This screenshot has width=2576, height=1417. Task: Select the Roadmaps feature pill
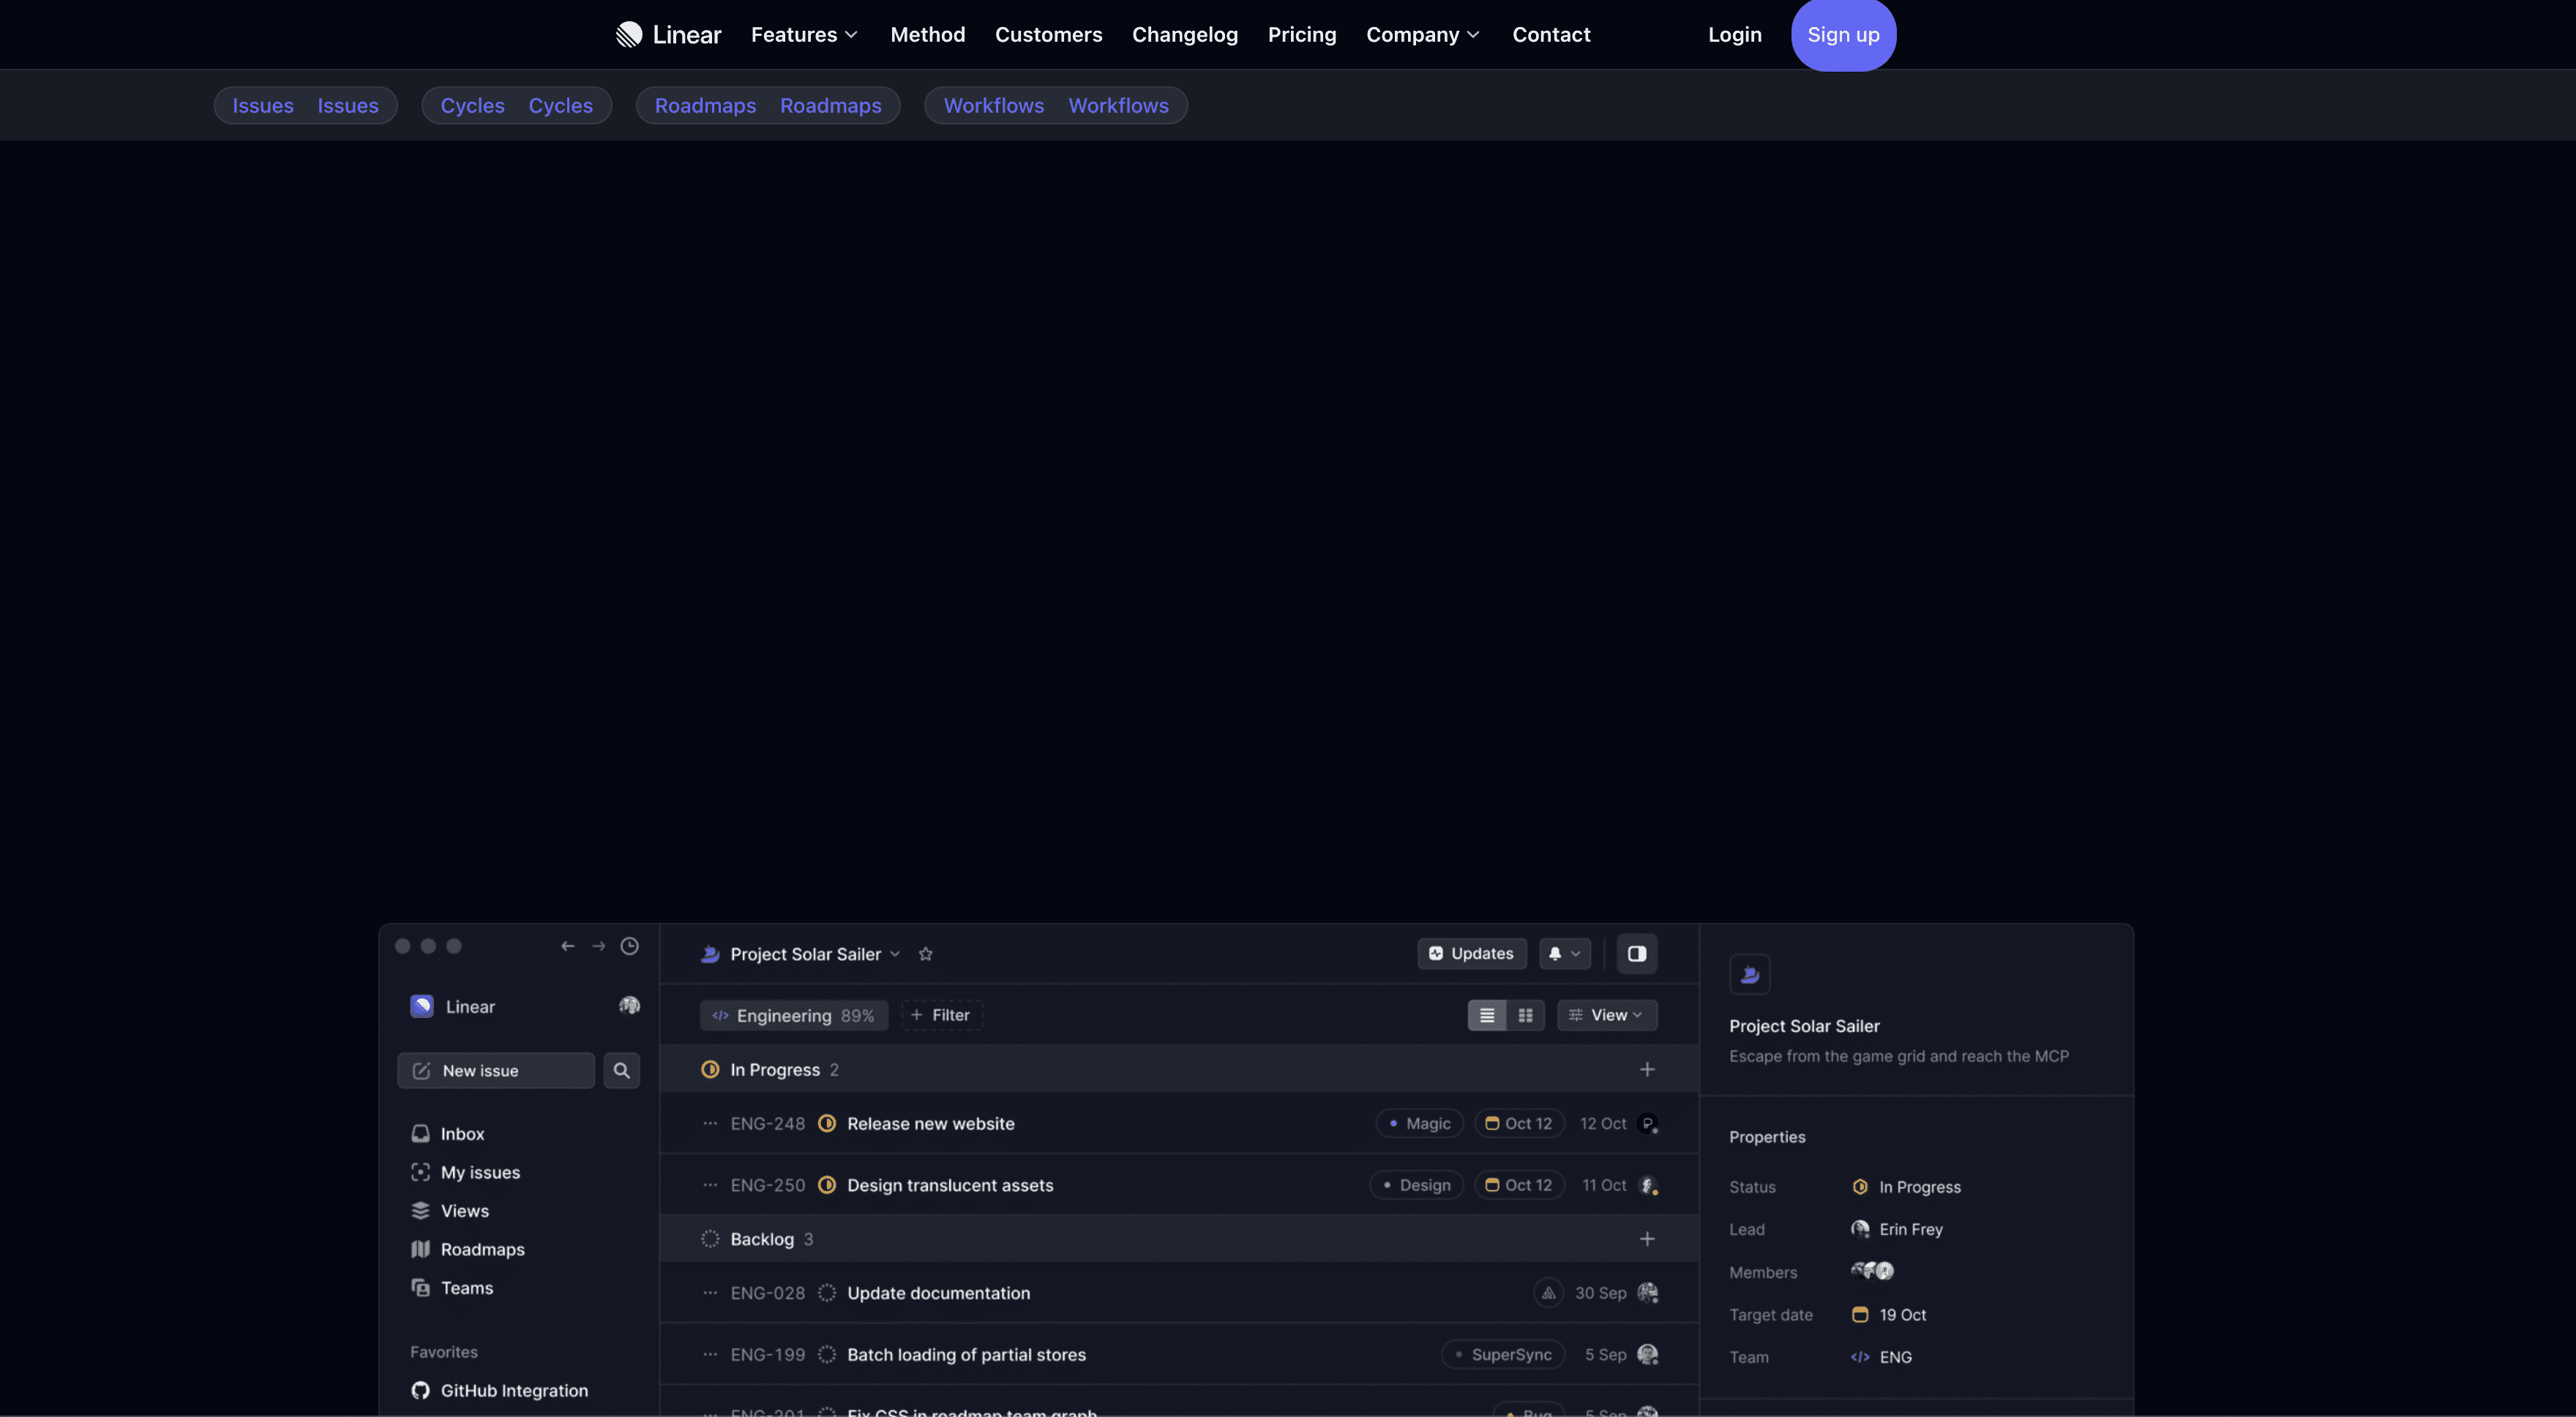pos(768,105)
